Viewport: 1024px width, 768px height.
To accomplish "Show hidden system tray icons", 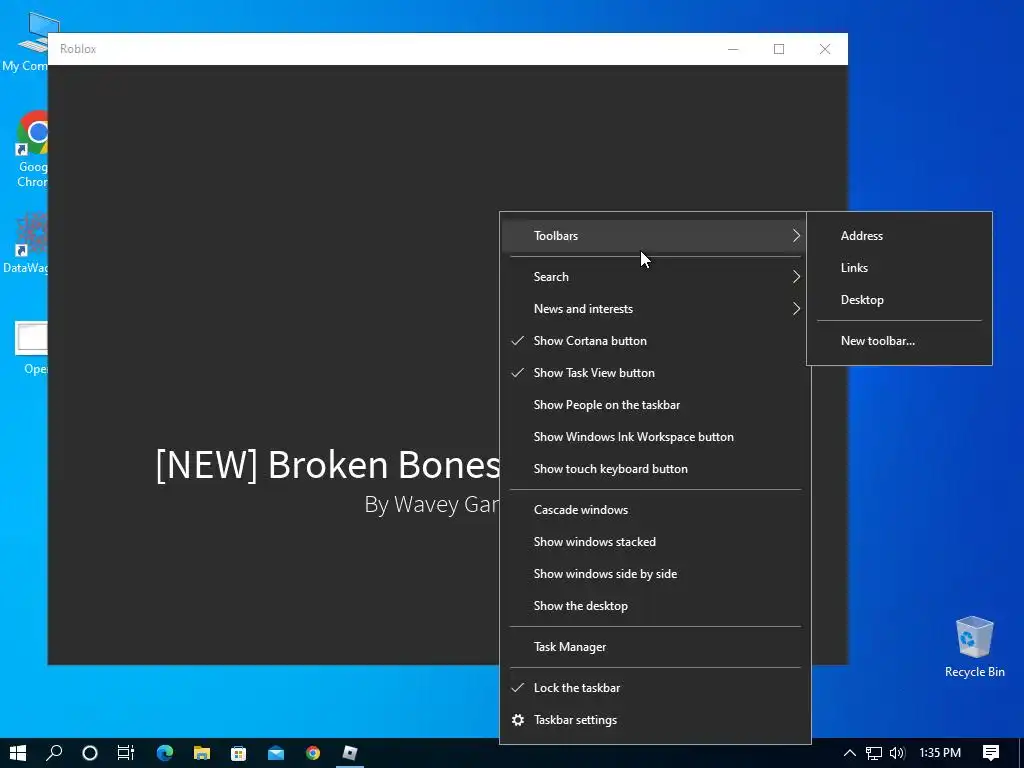I will (x=850, y=753).
